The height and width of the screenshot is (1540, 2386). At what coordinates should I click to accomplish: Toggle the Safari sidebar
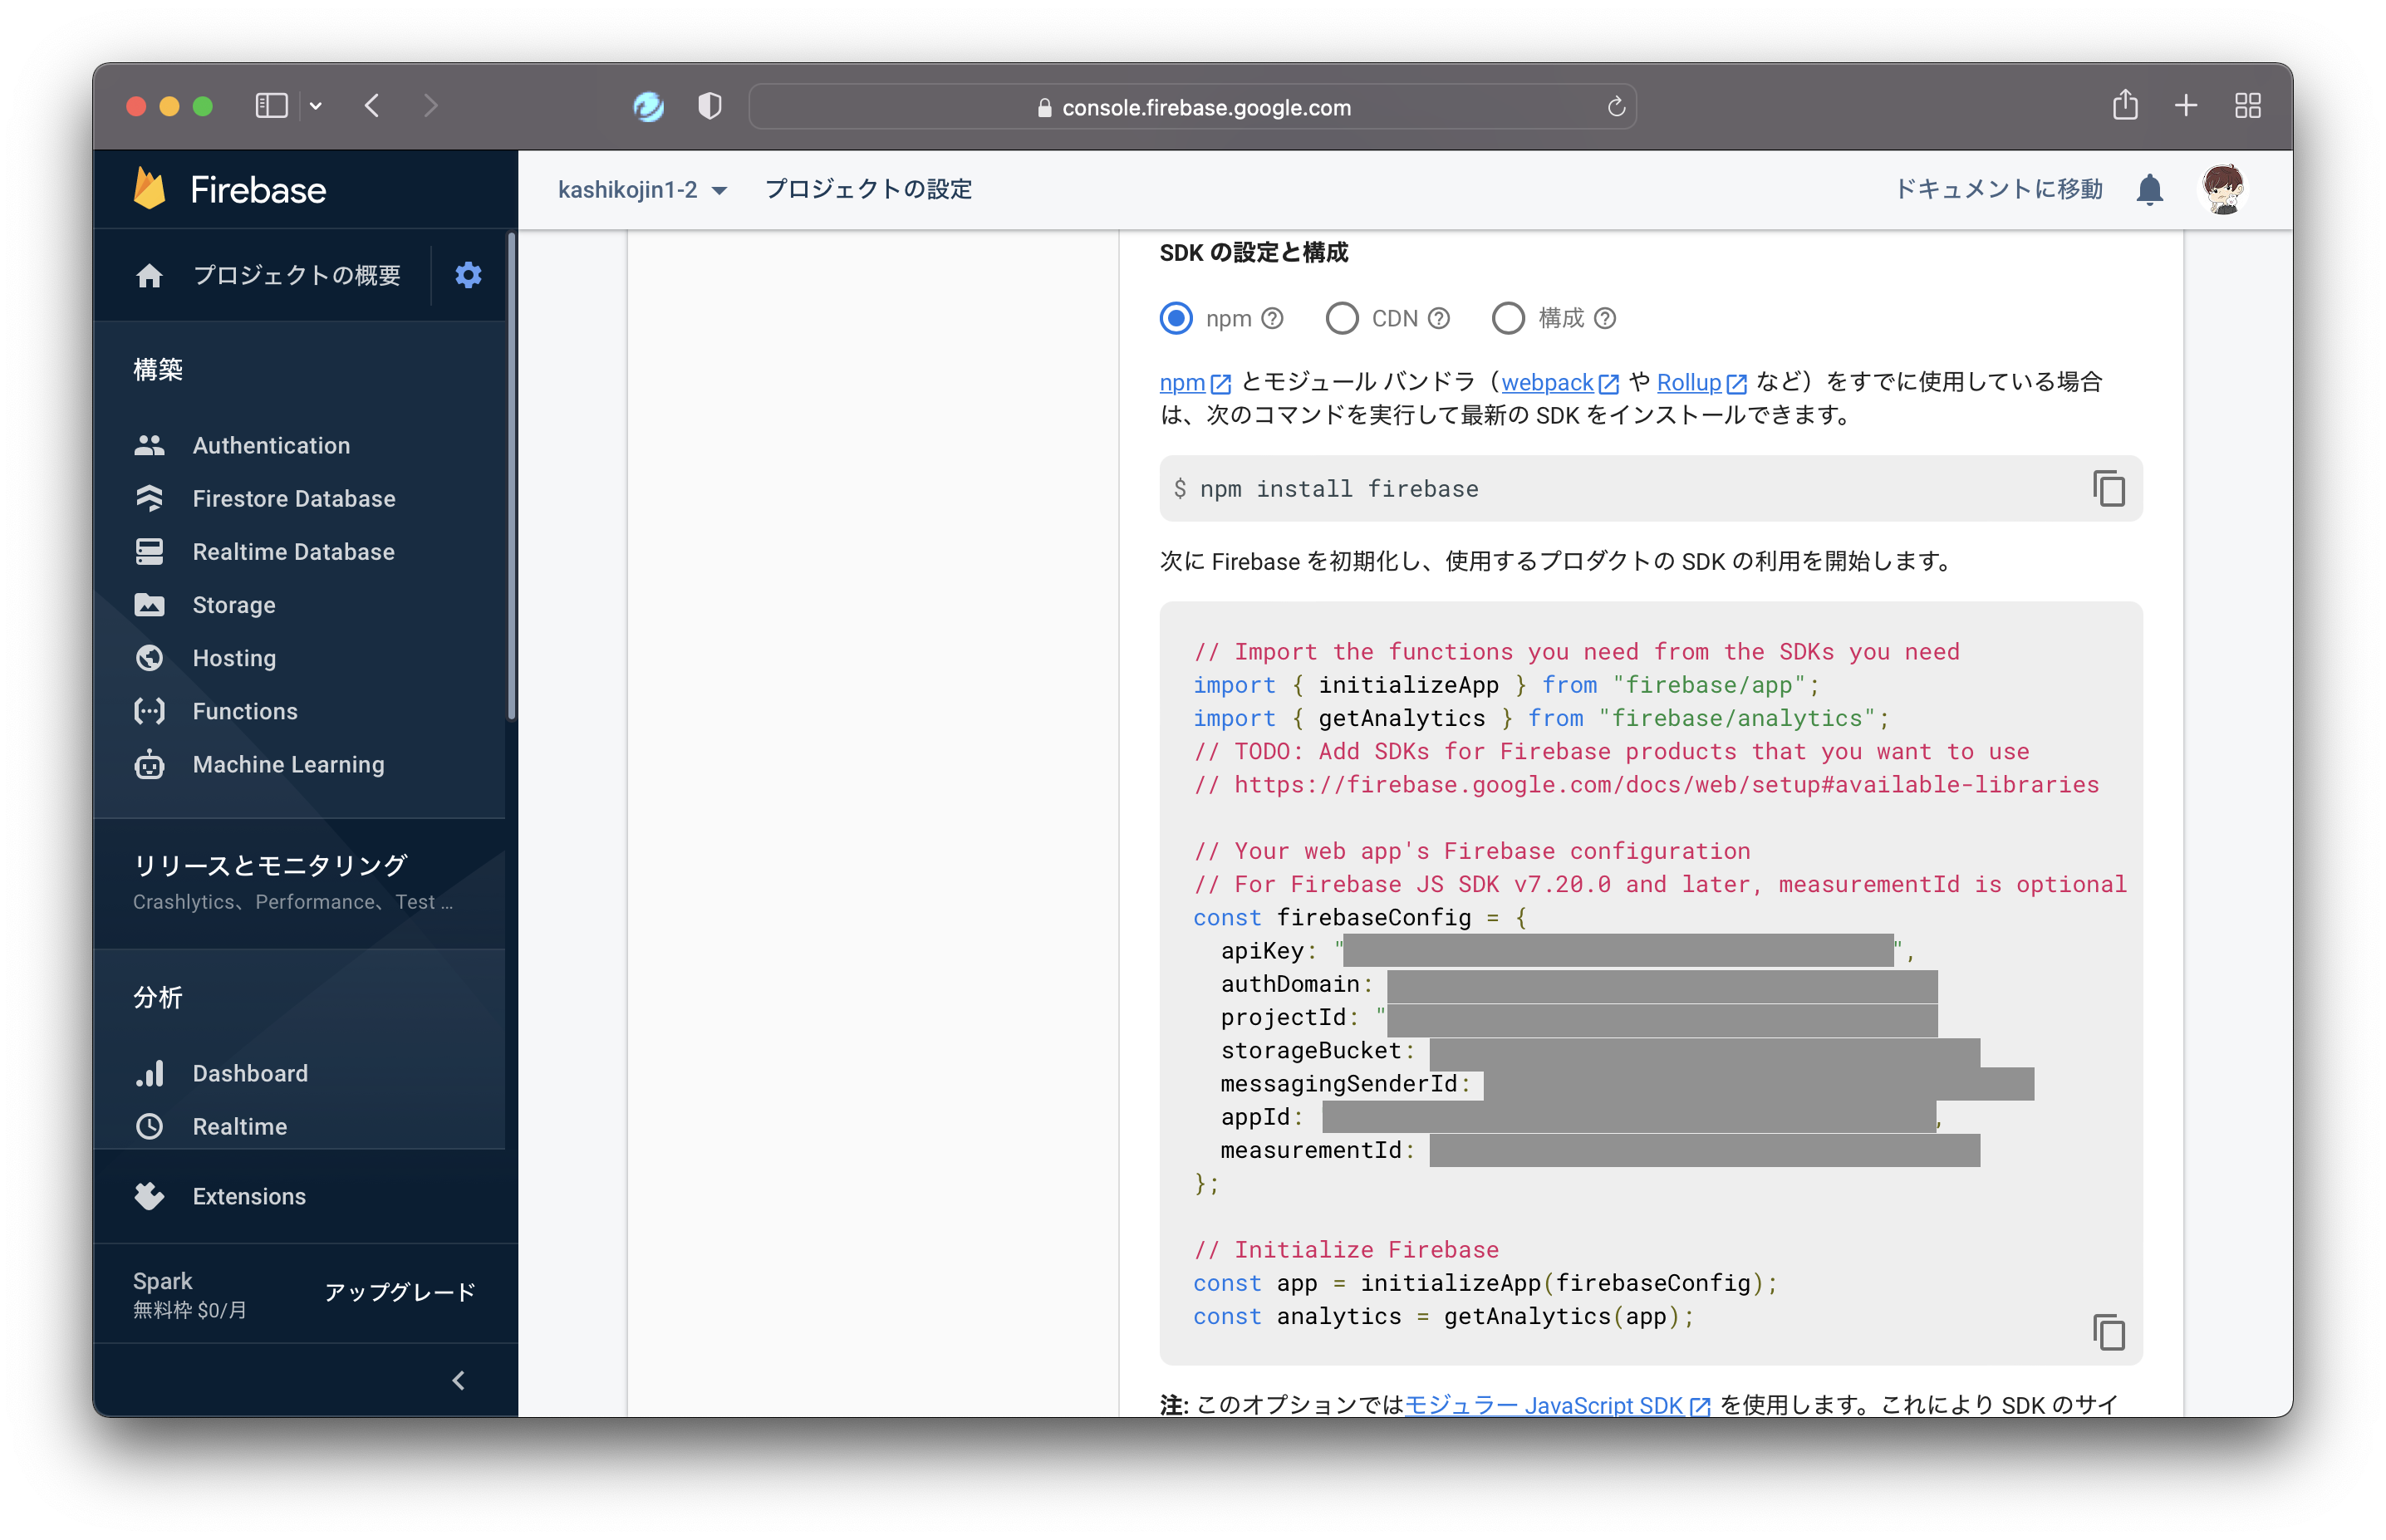coord(271,106)
